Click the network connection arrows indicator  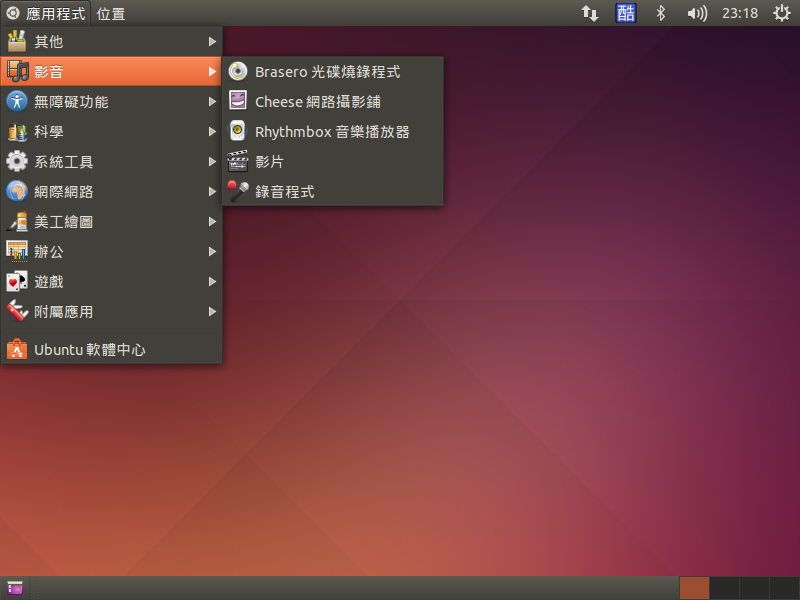pos(590,13)
